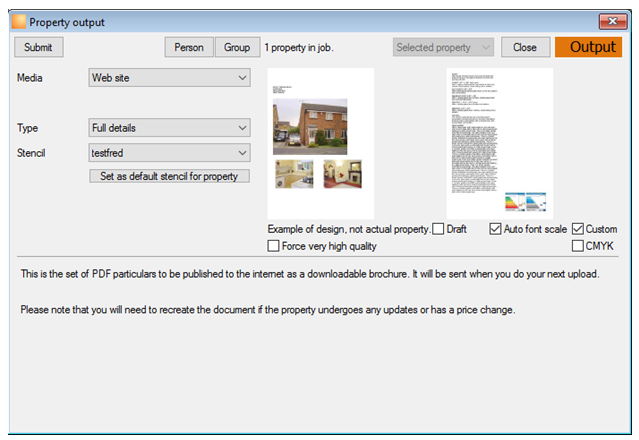
Task: Close the Property output window
Action: (613, 21)
